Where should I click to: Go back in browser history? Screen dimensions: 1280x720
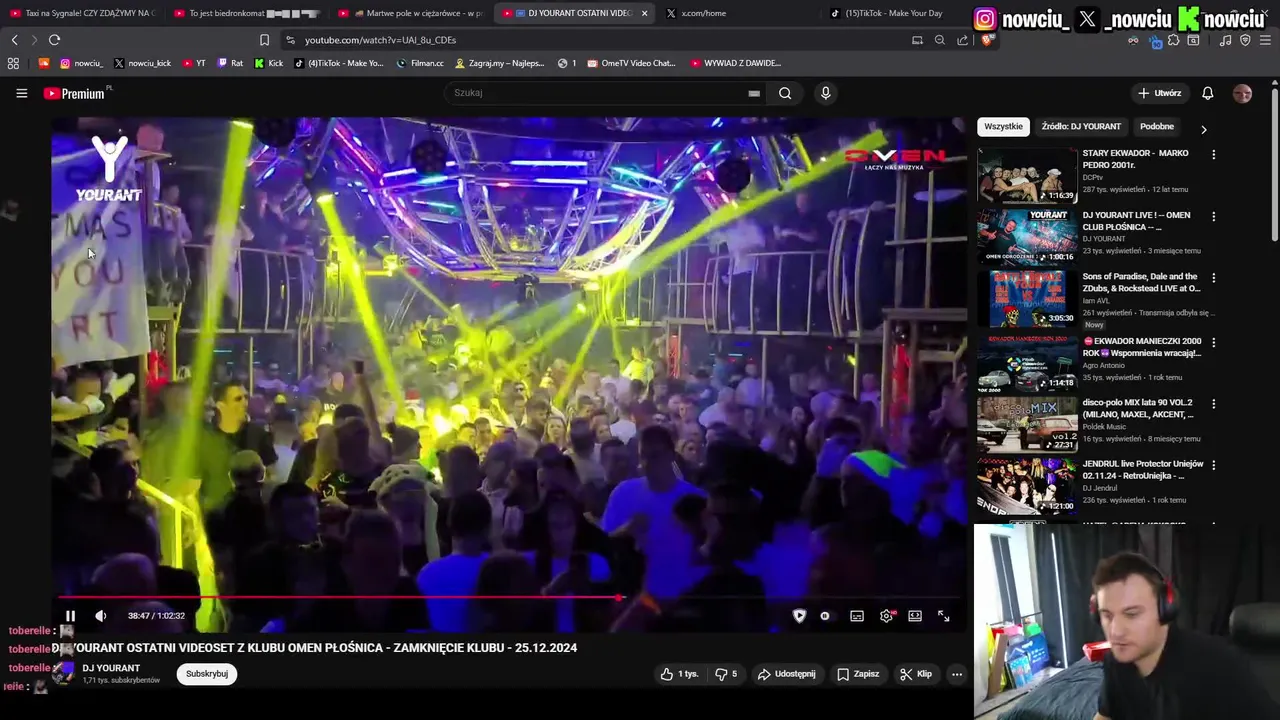coord(14,40)
